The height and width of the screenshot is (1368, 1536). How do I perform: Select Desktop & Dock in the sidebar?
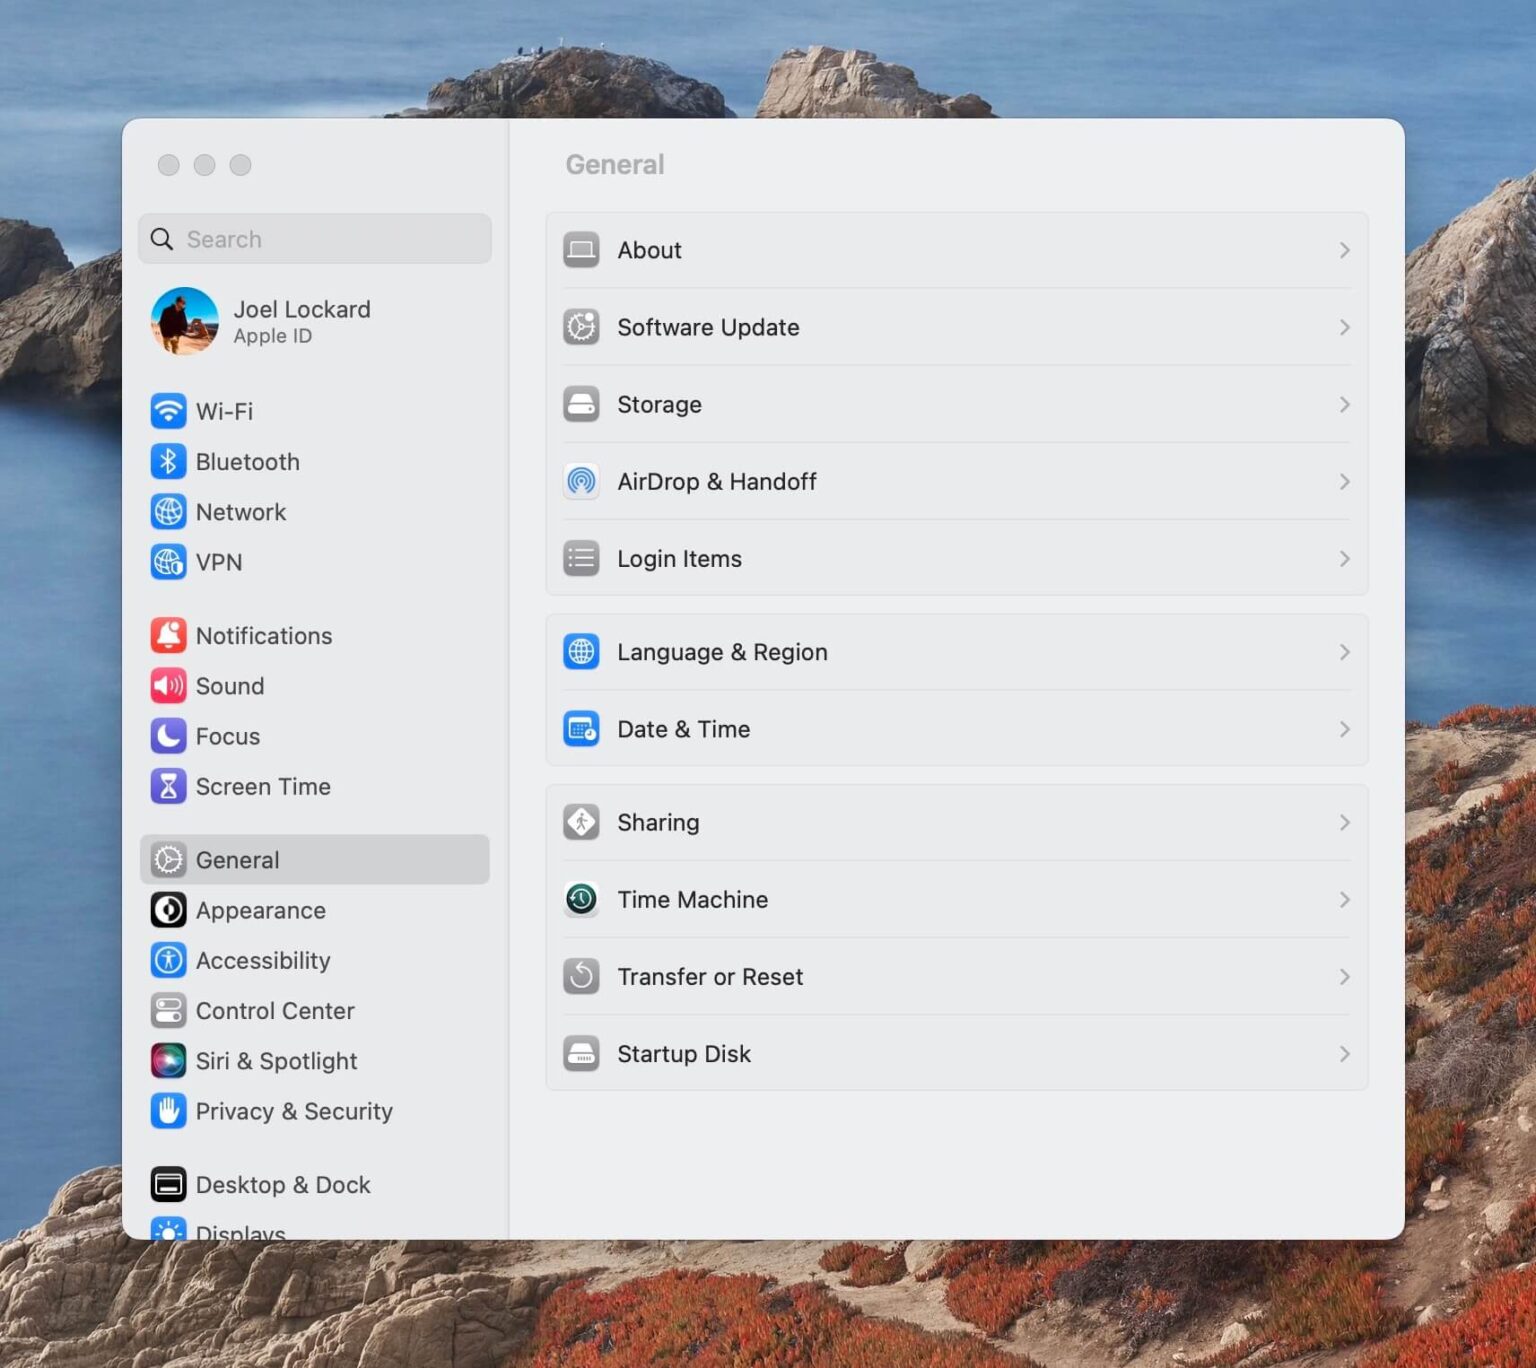(x=283, y=1184)
